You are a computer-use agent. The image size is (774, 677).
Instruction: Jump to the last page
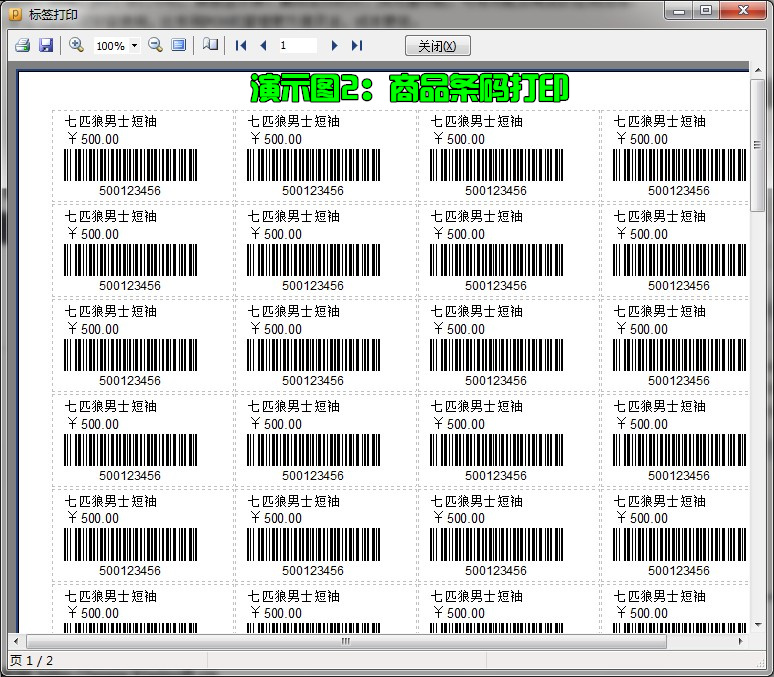[x=357, y=45]
